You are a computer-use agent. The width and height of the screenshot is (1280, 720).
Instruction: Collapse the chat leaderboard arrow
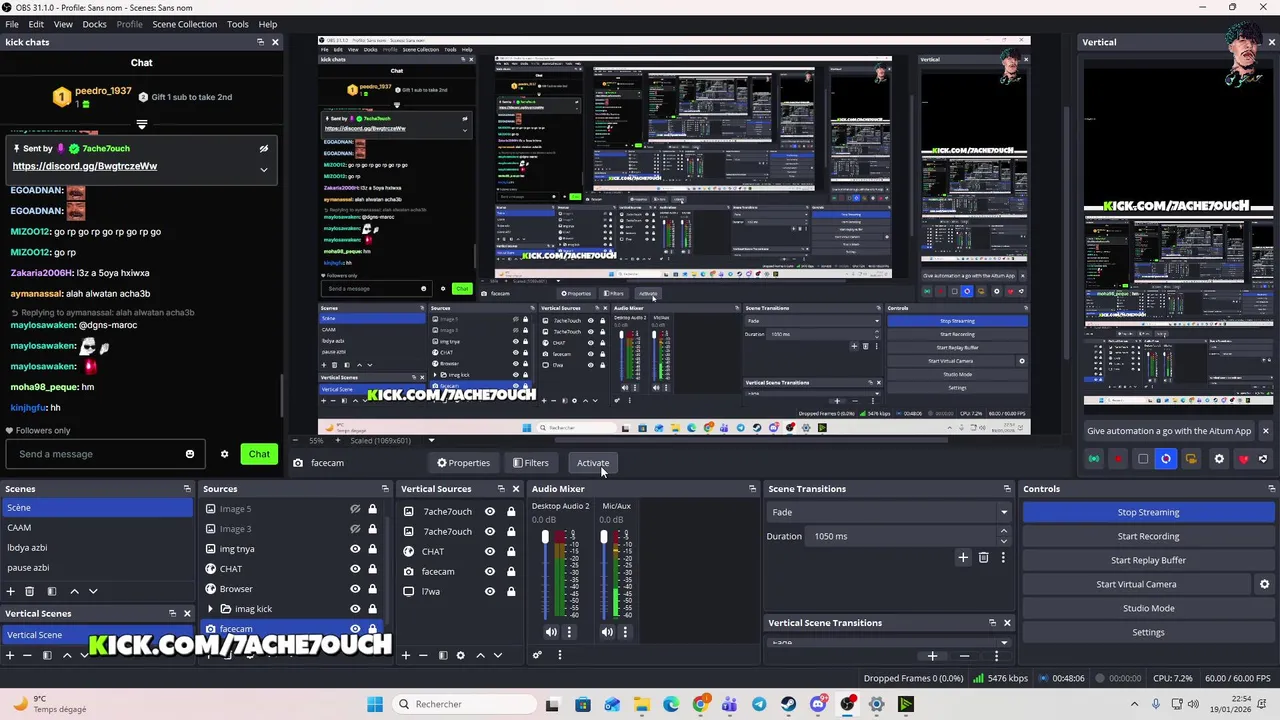(142, 125)
